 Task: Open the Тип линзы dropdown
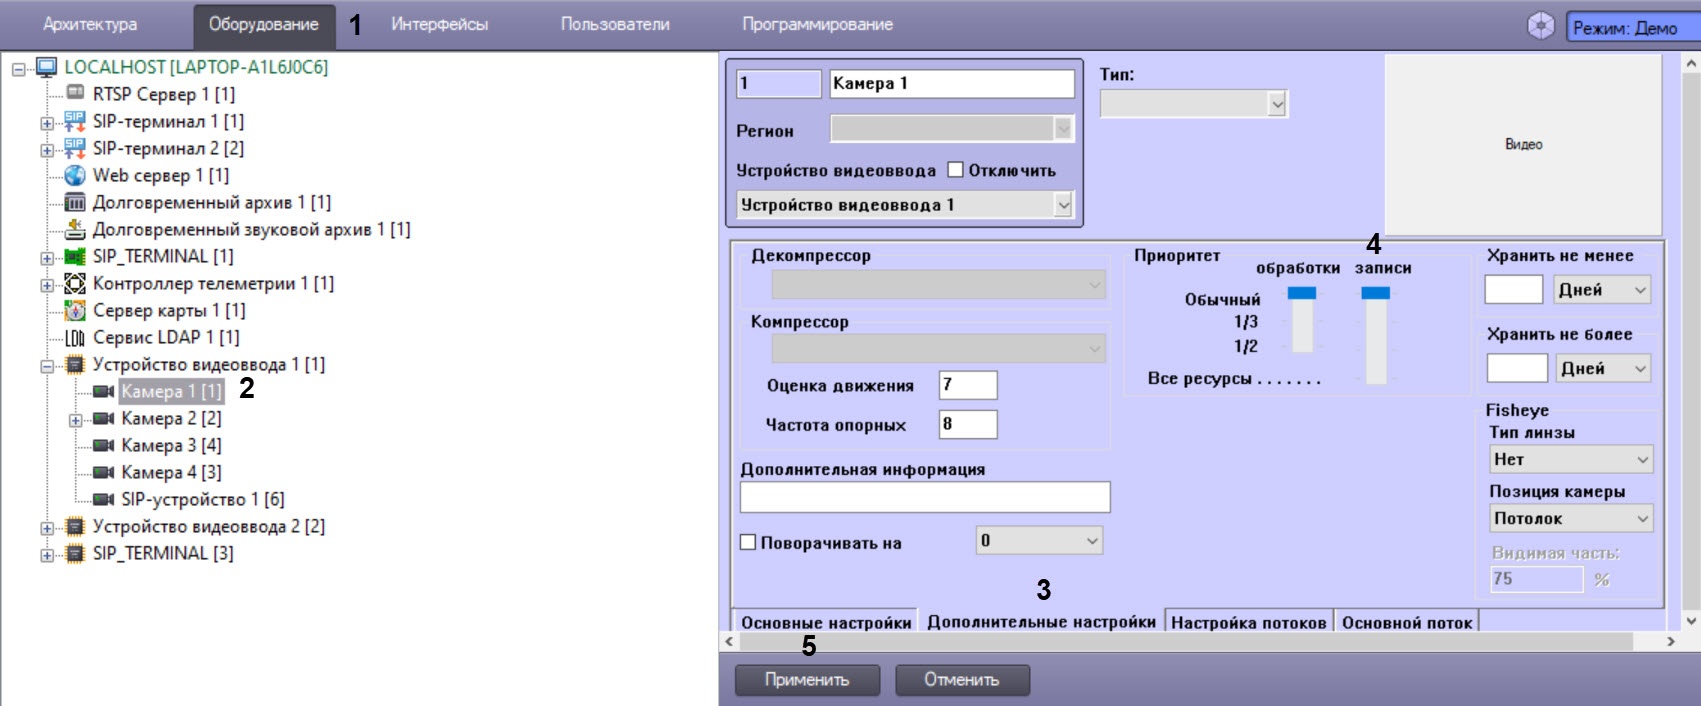pyautogui.click(x=1569, y=459)
